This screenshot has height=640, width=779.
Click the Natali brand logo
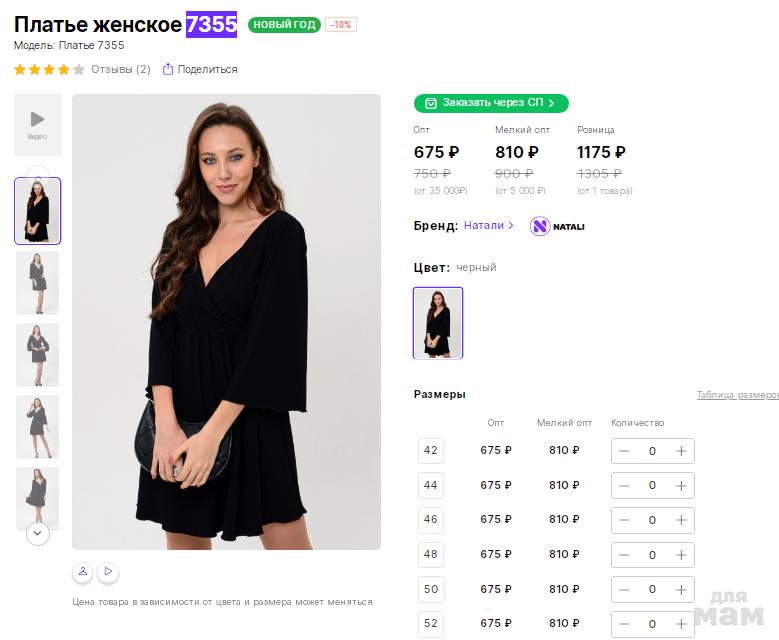[557, 226]
